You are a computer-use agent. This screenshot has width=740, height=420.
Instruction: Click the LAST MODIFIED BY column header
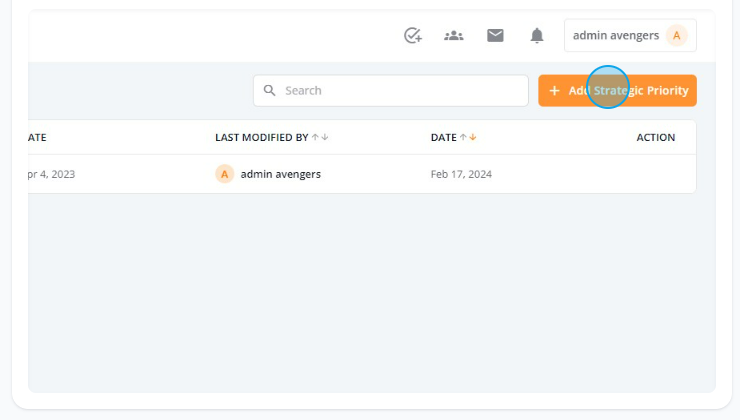tap(261, 137)
